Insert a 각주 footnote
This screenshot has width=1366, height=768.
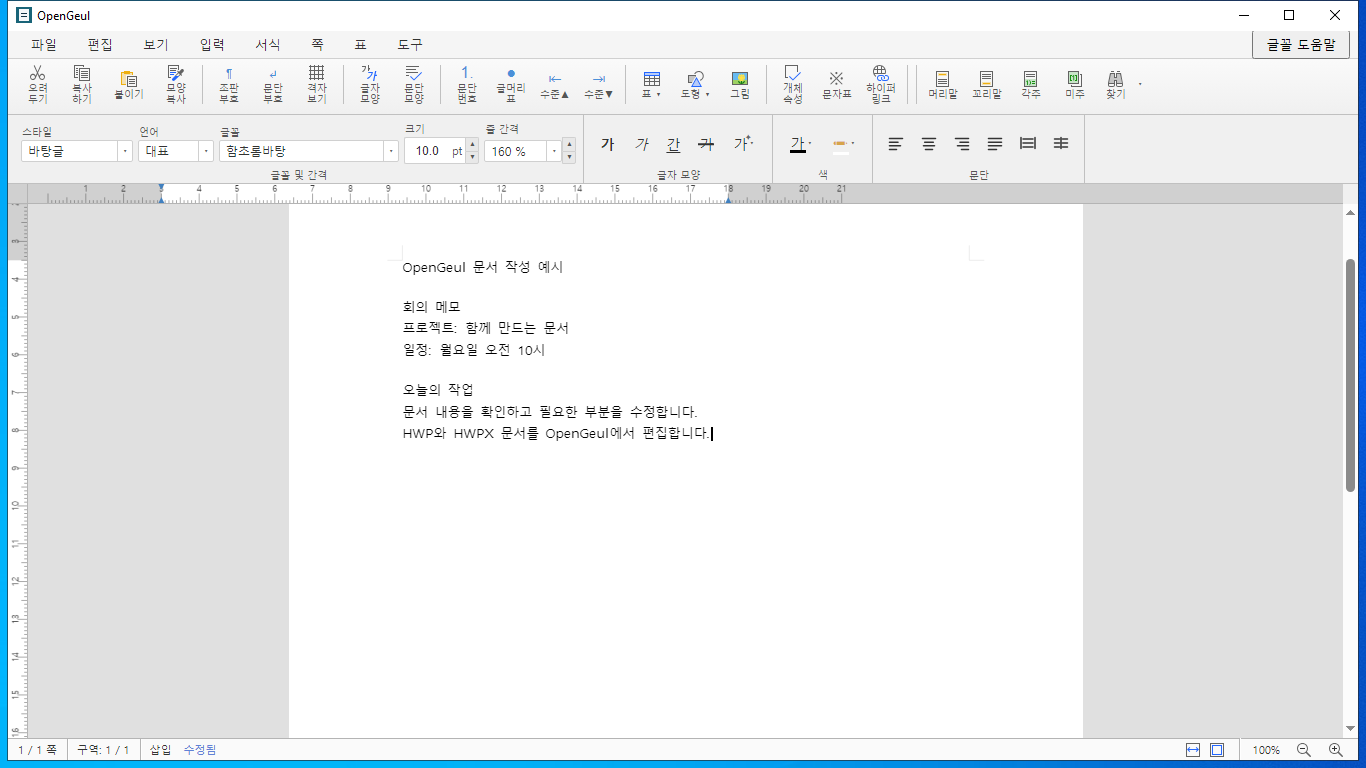coord(1031,84)
